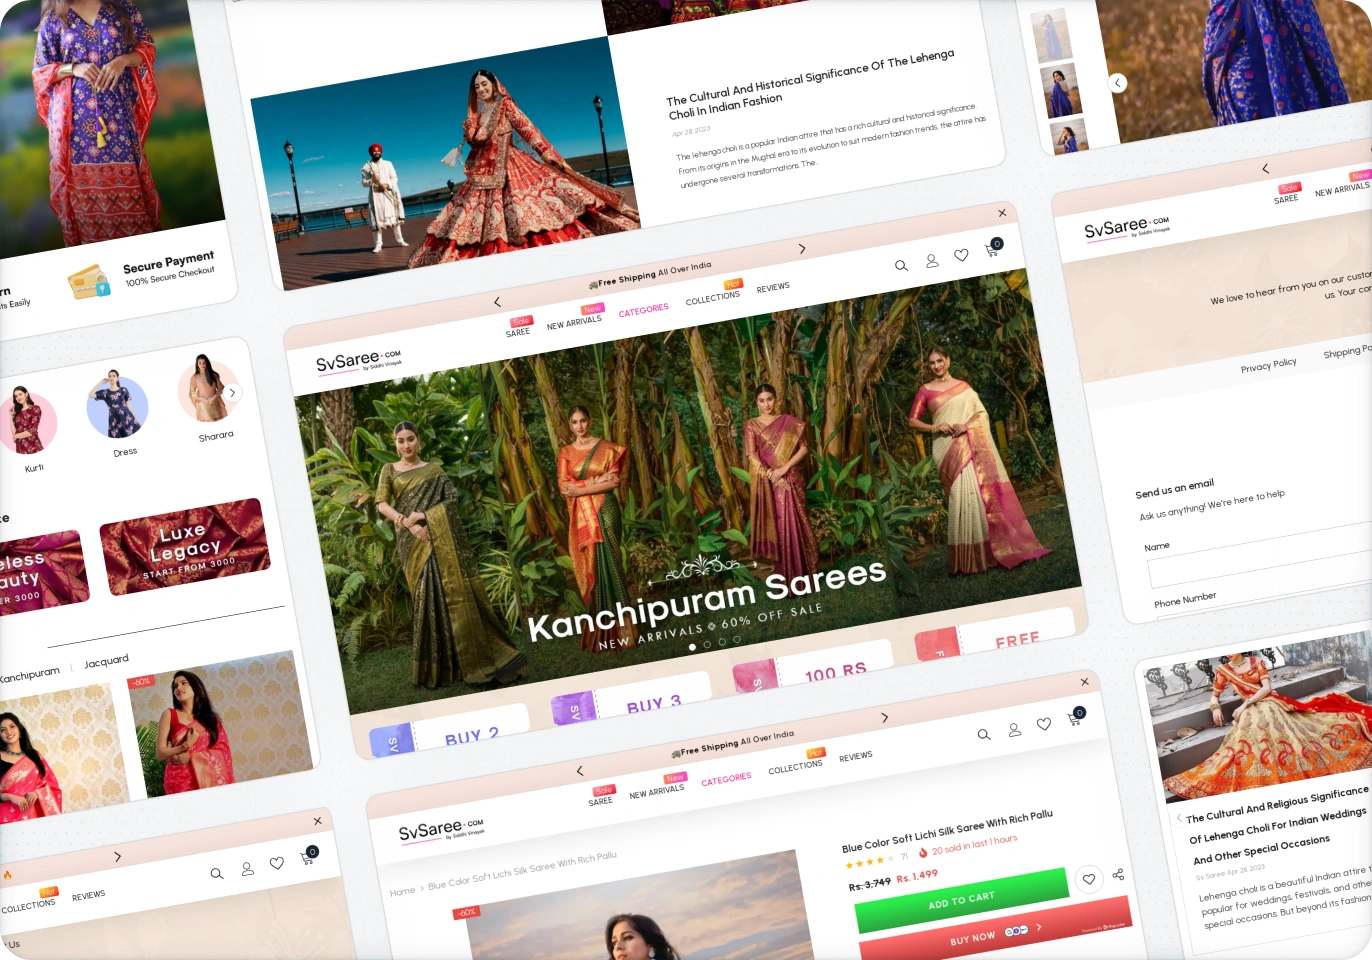Click the SvSaree logo on the homepage window
The width and height of the screenshot is (1372, 960).
358,361
